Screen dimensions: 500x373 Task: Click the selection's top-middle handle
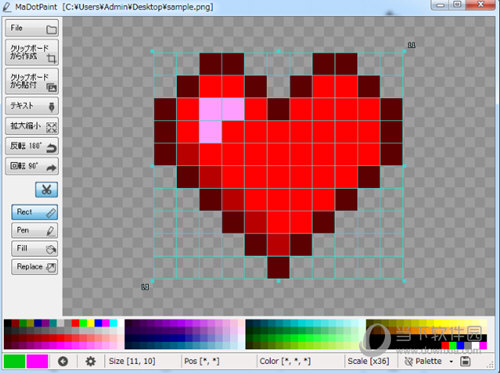coord(279,51)
